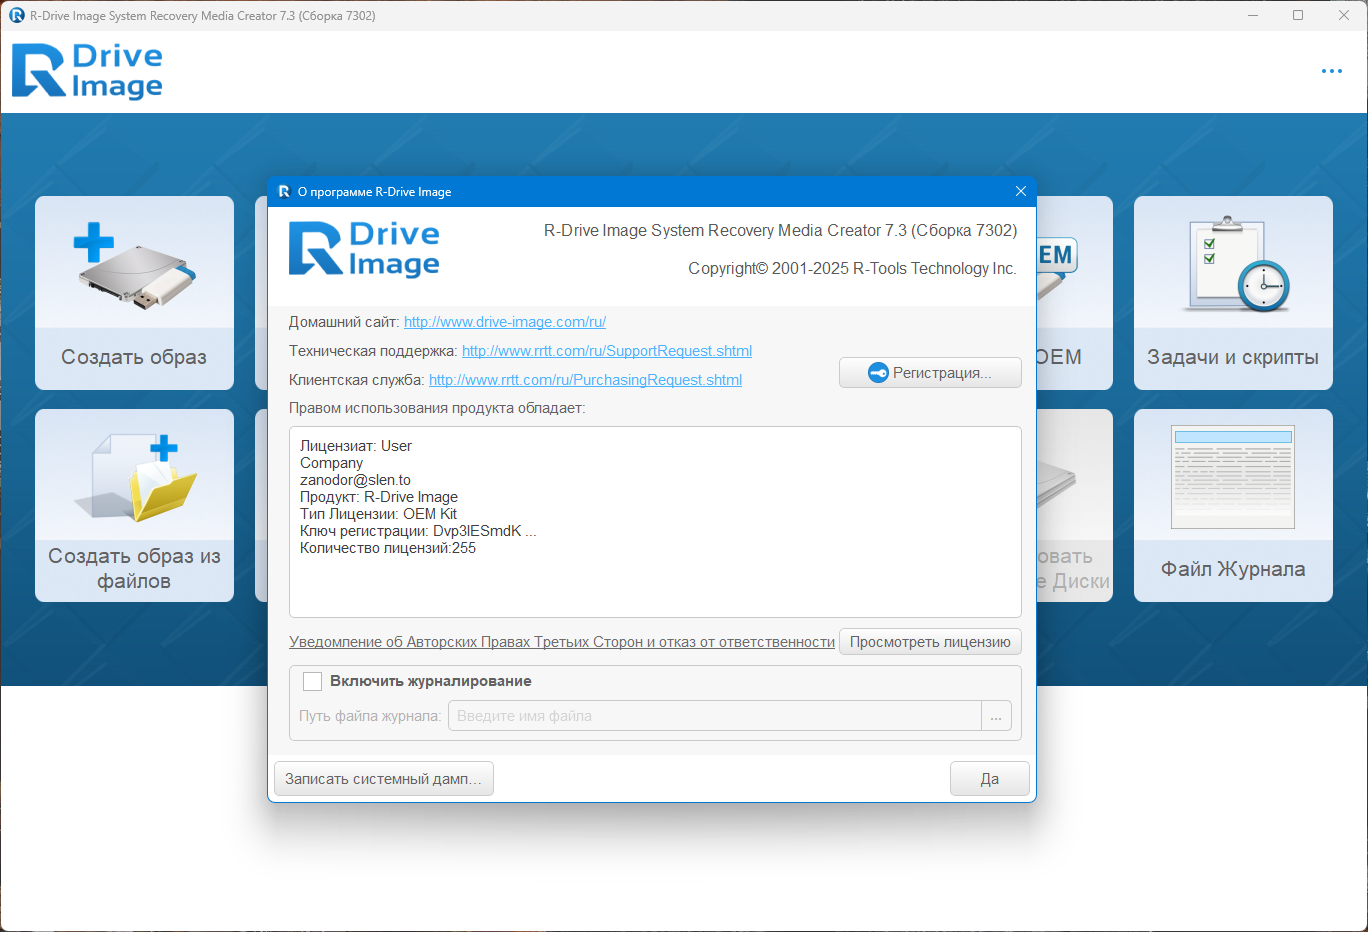Image resolution: width=1368 pixels, height=932 pixels.
Task: Open the Создать образ из файлов tile
Action: pos(134,505)
